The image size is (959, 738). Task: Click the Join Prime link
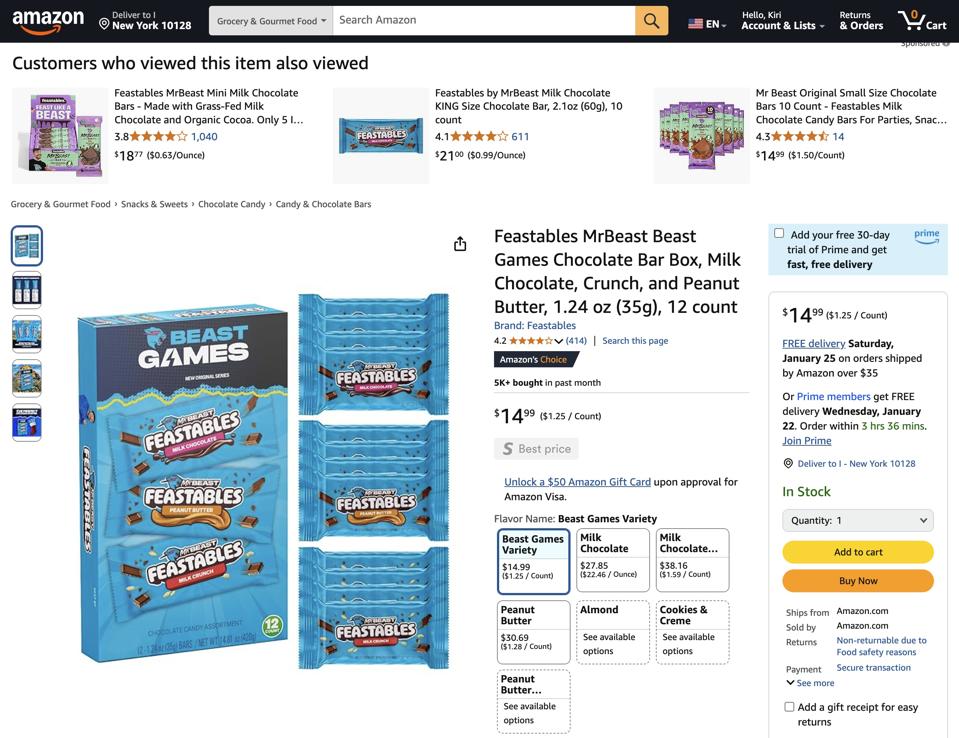coord(806,439)
